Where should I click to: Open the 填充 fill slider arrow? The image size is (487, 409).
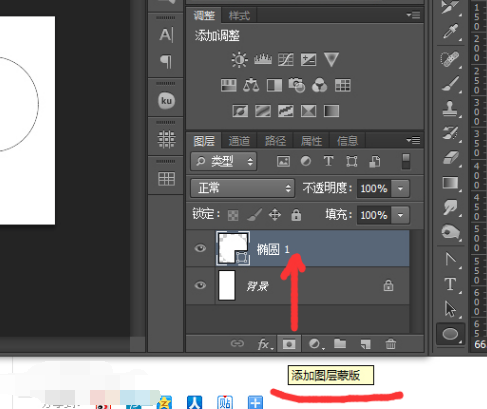400,215
